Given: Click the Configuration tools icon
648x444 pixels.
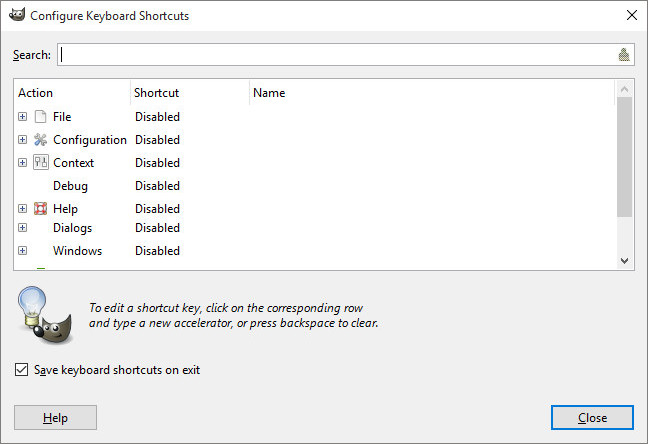Looking at the screenshot, I should click(40, 140).
